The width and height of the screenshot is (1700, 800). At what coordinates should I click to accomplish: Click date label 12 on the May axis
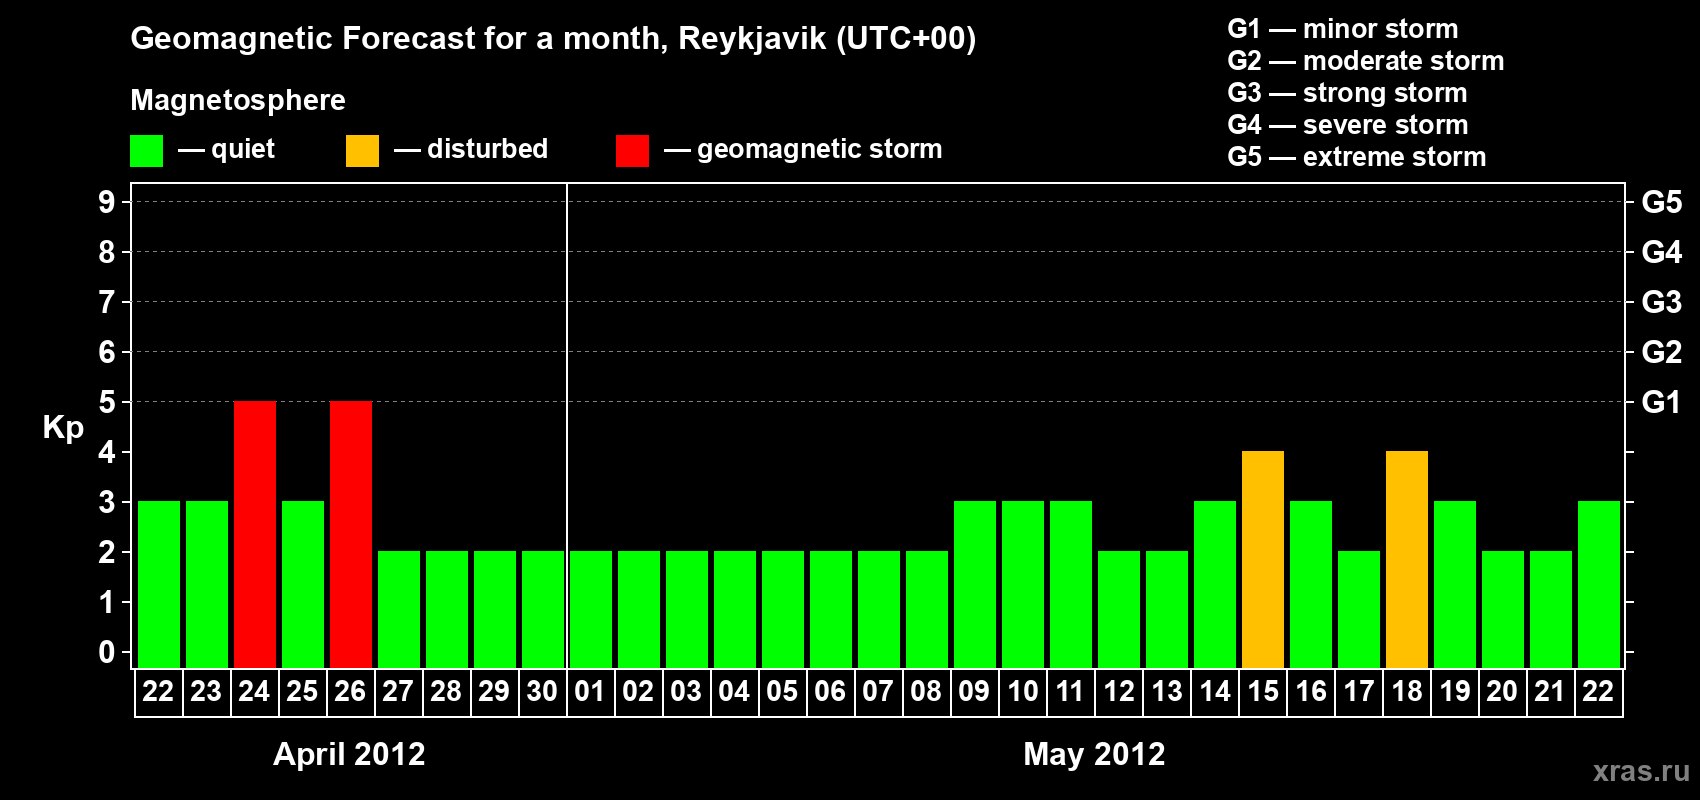coord(1119,692)
